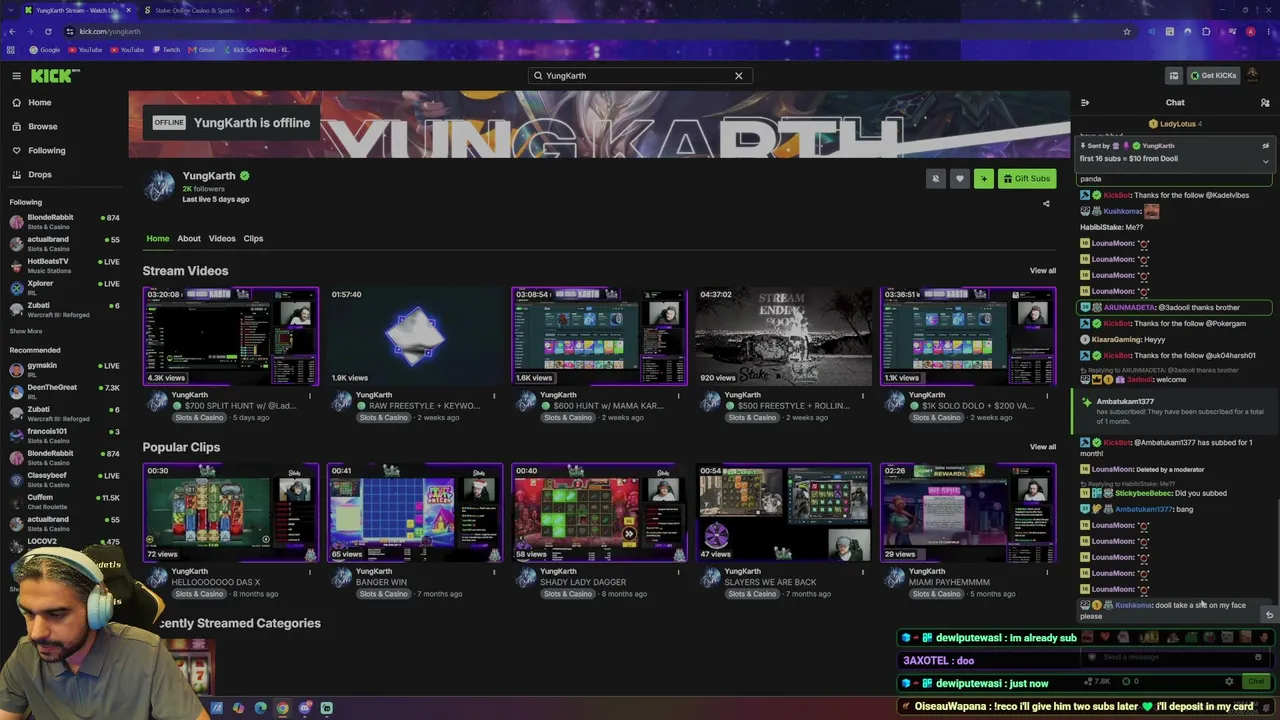Reload the browser page
This screenshot has height=720, width=1280.
[x=48, y=32]
